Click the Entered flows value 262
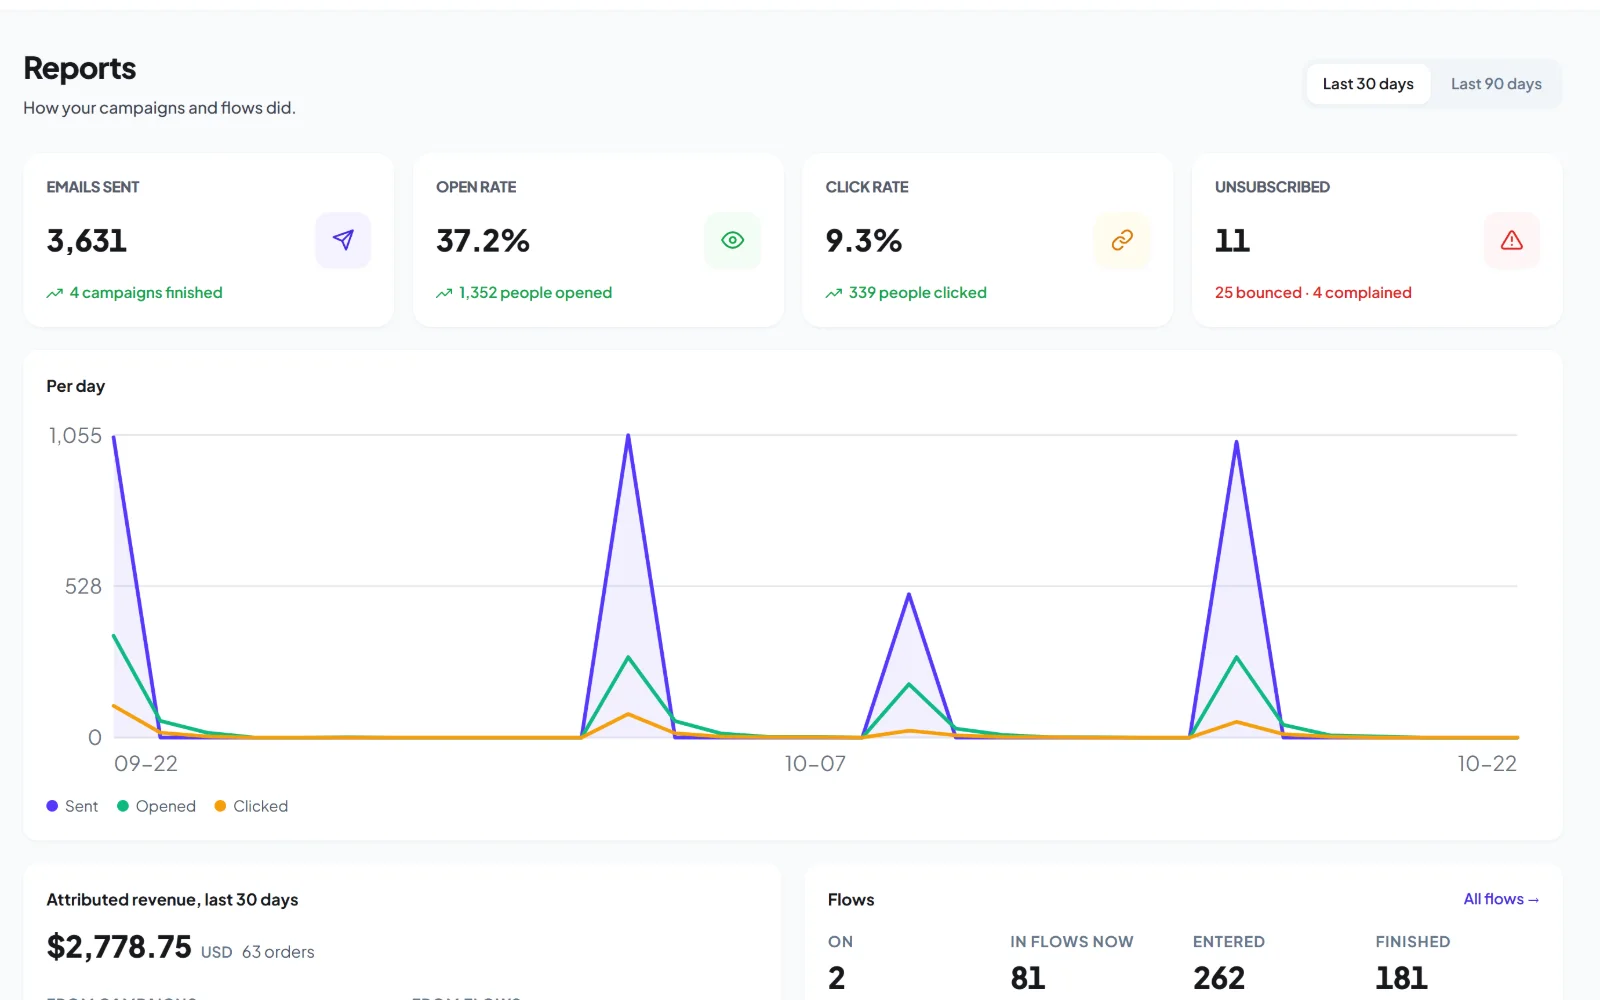1600x1000 pixels. click(1219, 978)
